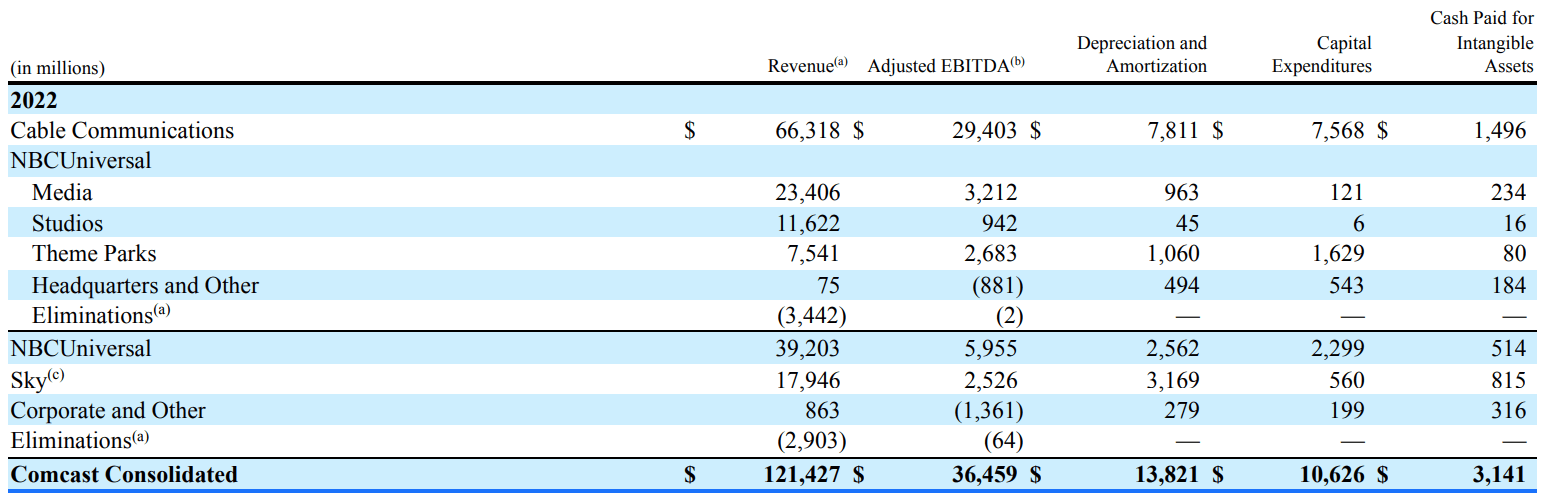Click Media capital expenditures 121

1346,193
